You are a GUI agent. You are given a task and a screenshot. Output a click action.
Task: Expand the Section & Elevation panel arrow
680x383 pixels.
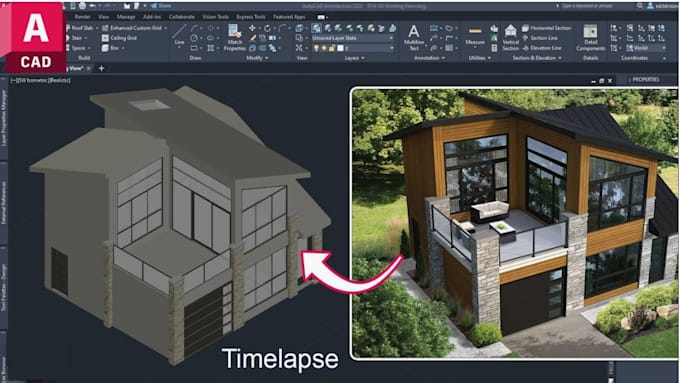click(x=560, y=58)
